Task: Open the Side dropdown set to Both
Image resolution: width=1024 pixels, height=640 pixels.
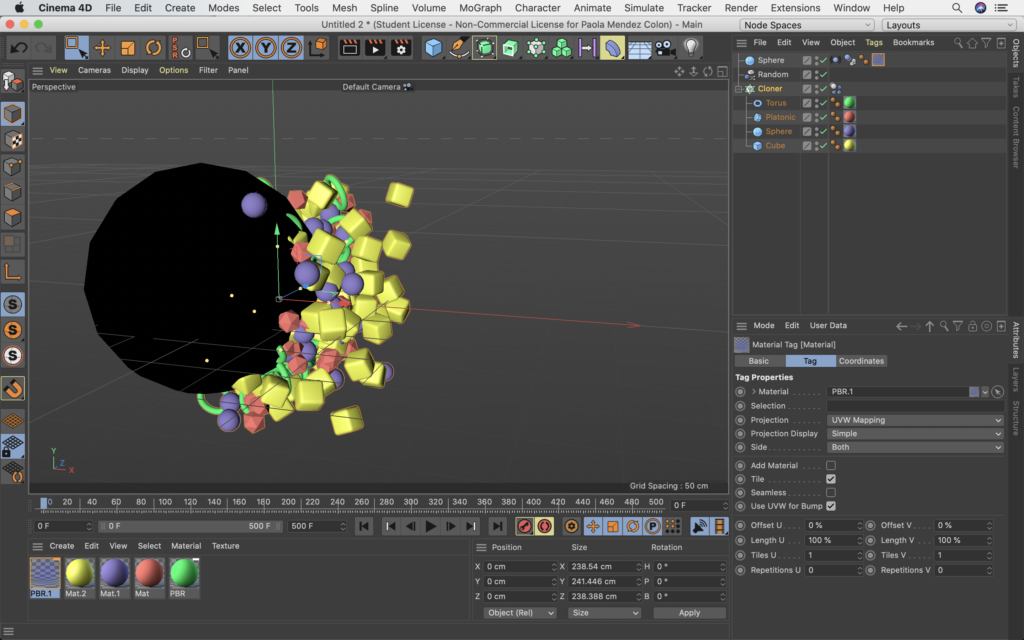Action: click(914, 447)
